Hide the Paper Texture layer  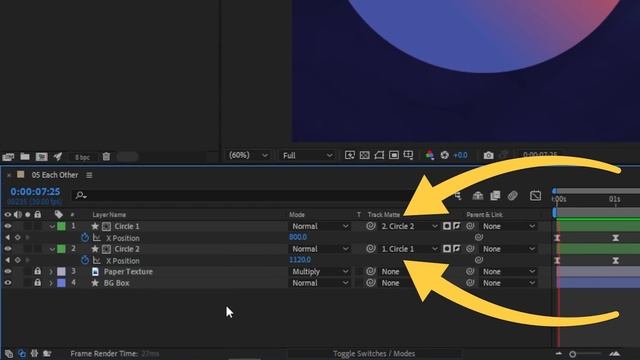tap(8, 271)
